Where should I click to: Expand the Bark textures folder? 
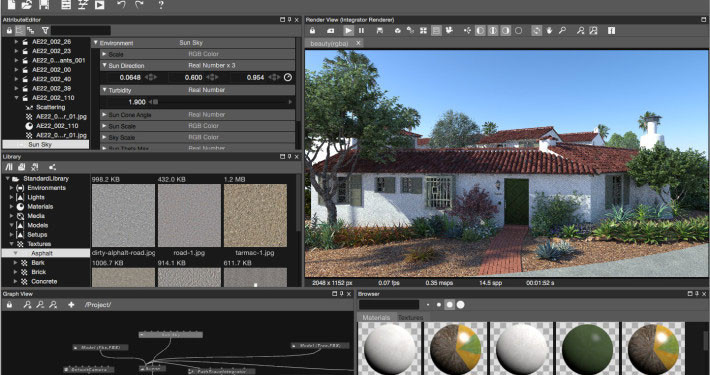[x=15, y=263]
